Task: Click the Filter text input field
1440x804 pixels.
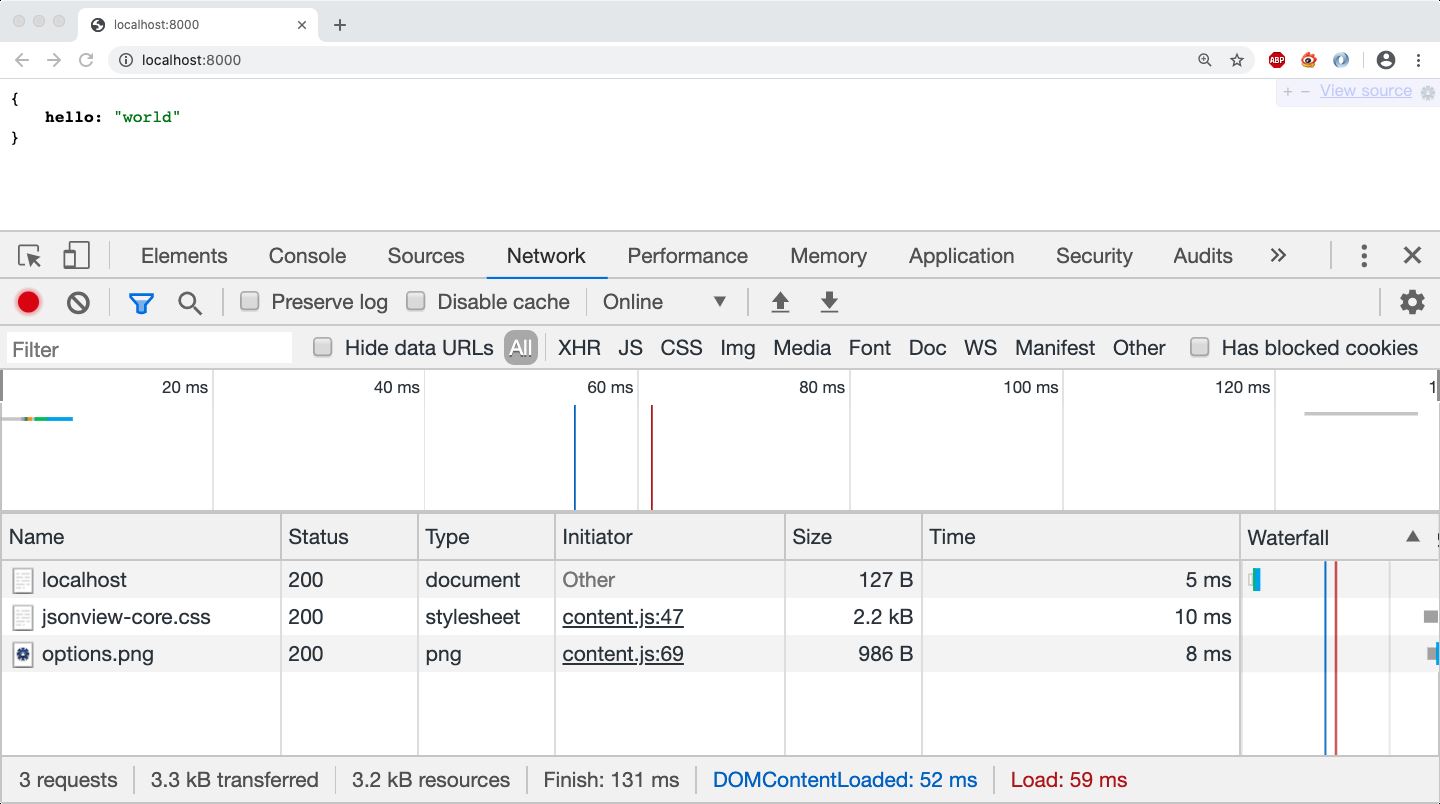Action: [150, 349]
